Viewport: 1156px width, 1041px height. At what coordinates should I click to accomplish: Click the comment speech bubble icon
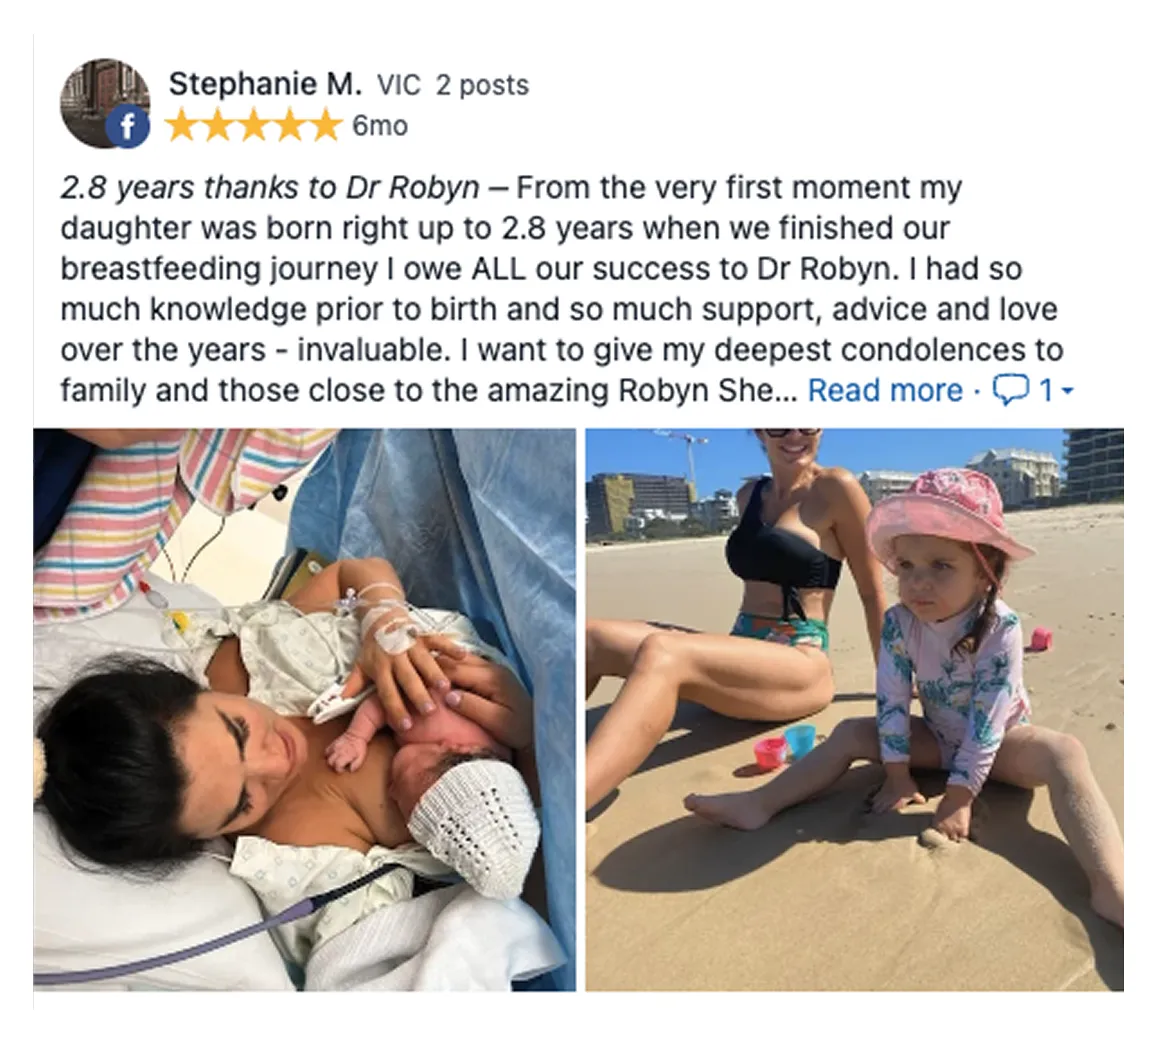[1010, 390]
